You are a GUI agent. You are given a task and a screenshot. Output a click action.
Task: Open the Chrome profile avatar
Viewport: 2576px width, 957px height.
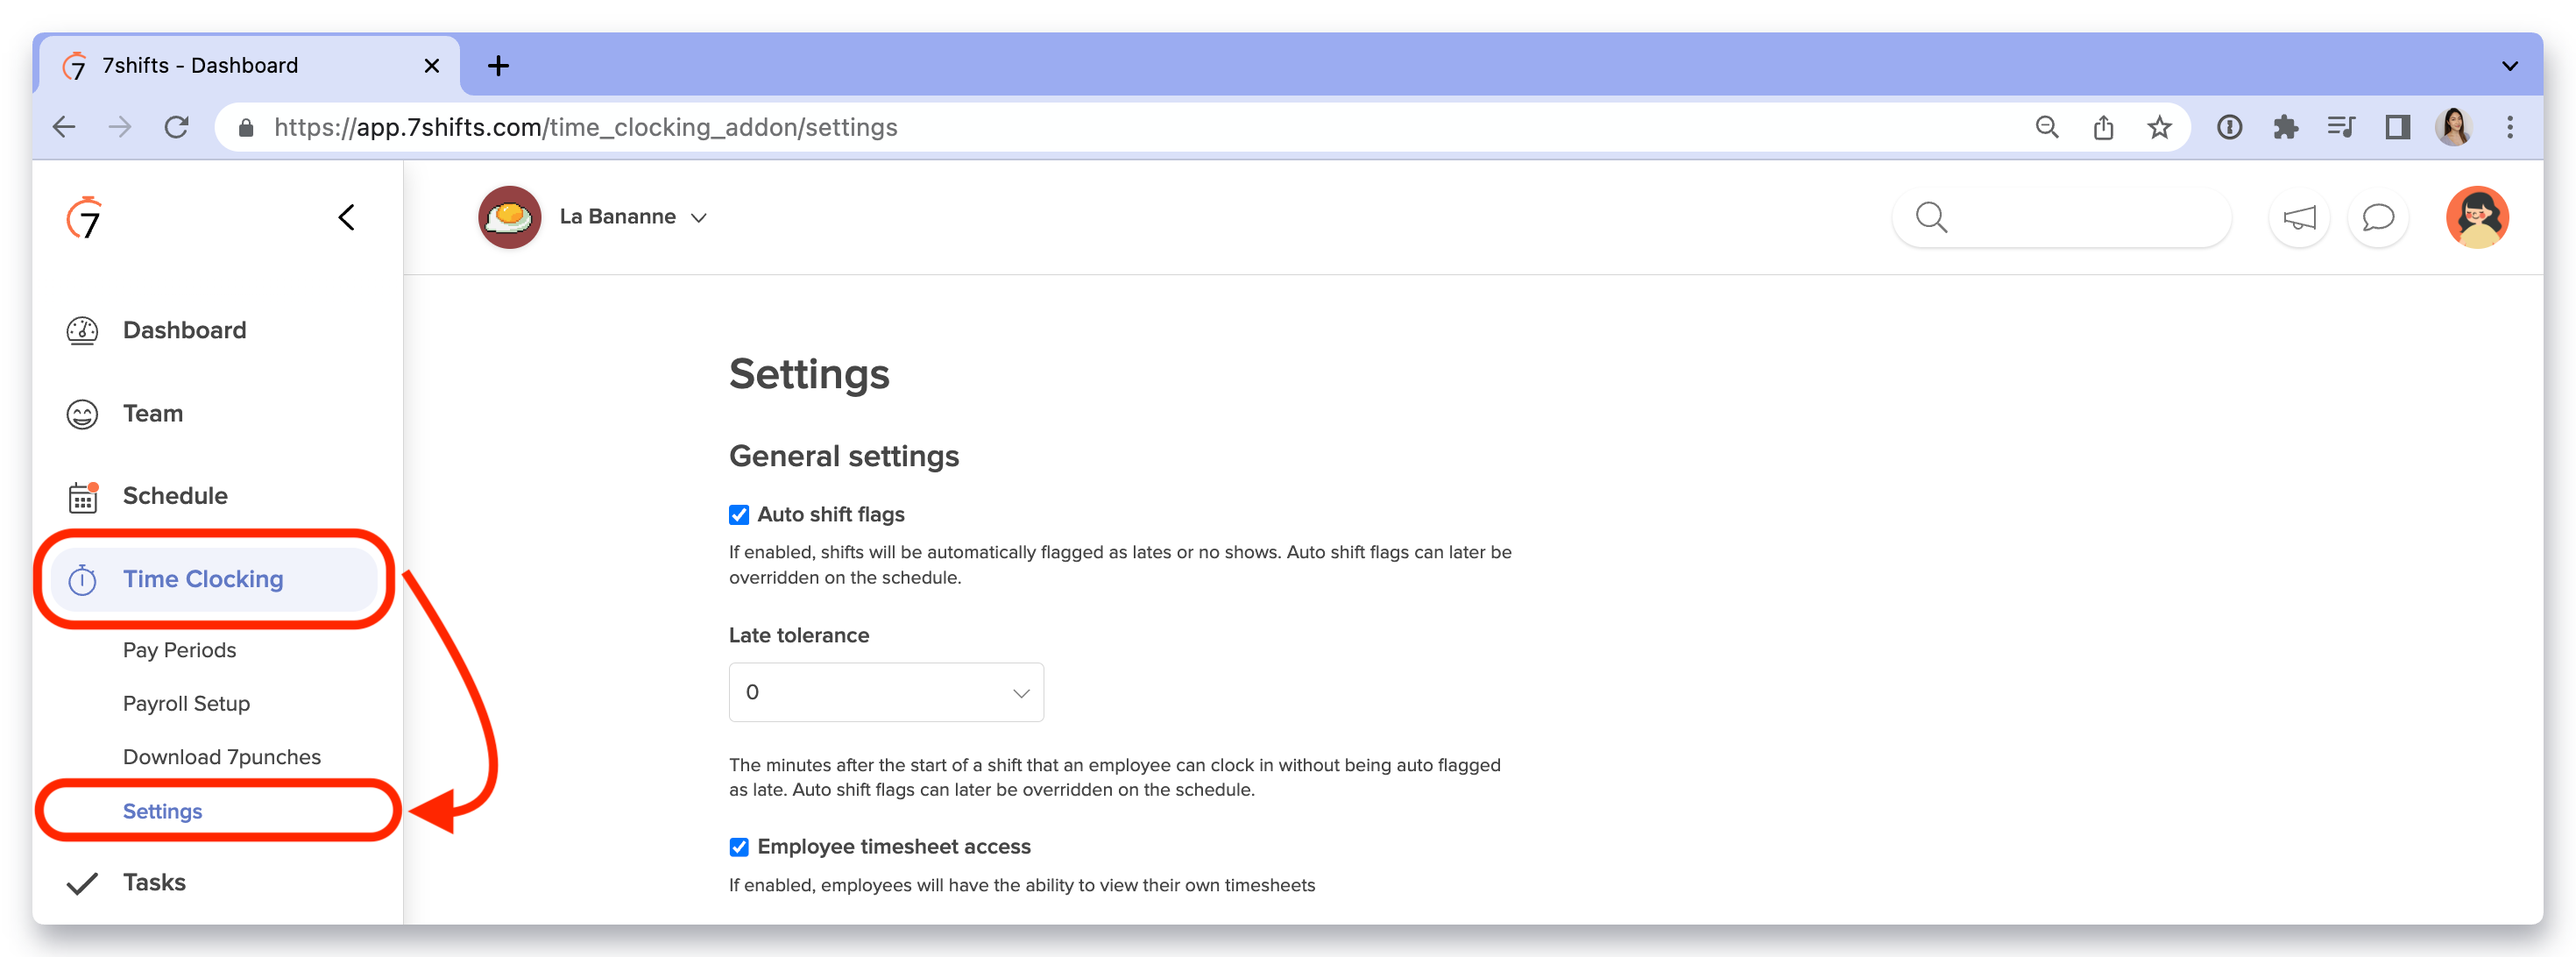[2453, 127]
